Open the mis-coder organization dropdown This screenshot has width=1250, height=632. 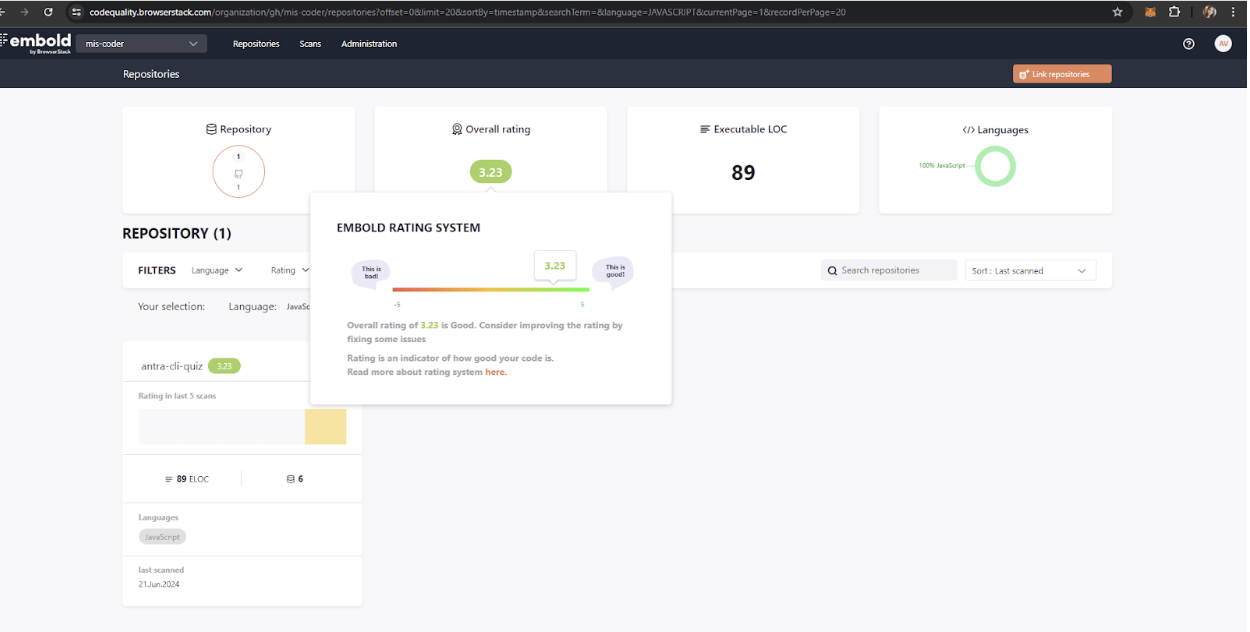click(x=141, y=44)
